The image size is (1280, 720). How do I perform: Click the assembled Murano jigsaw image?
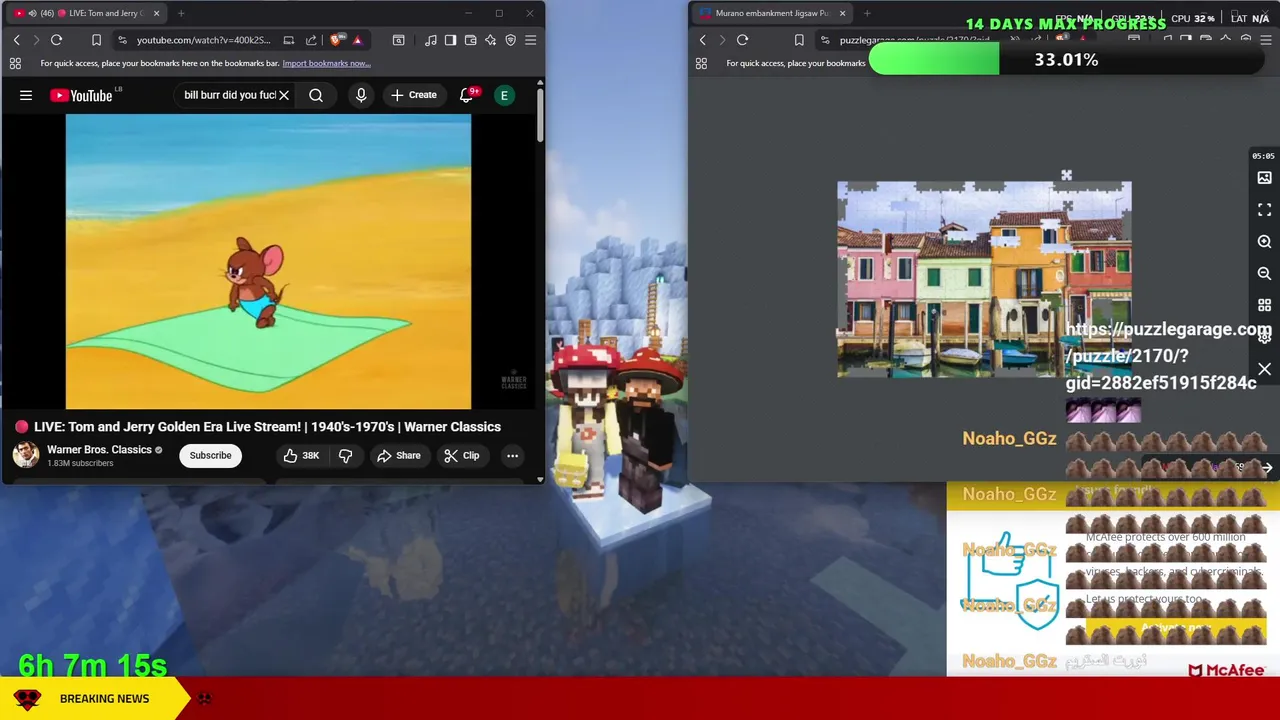pos(984,280)
